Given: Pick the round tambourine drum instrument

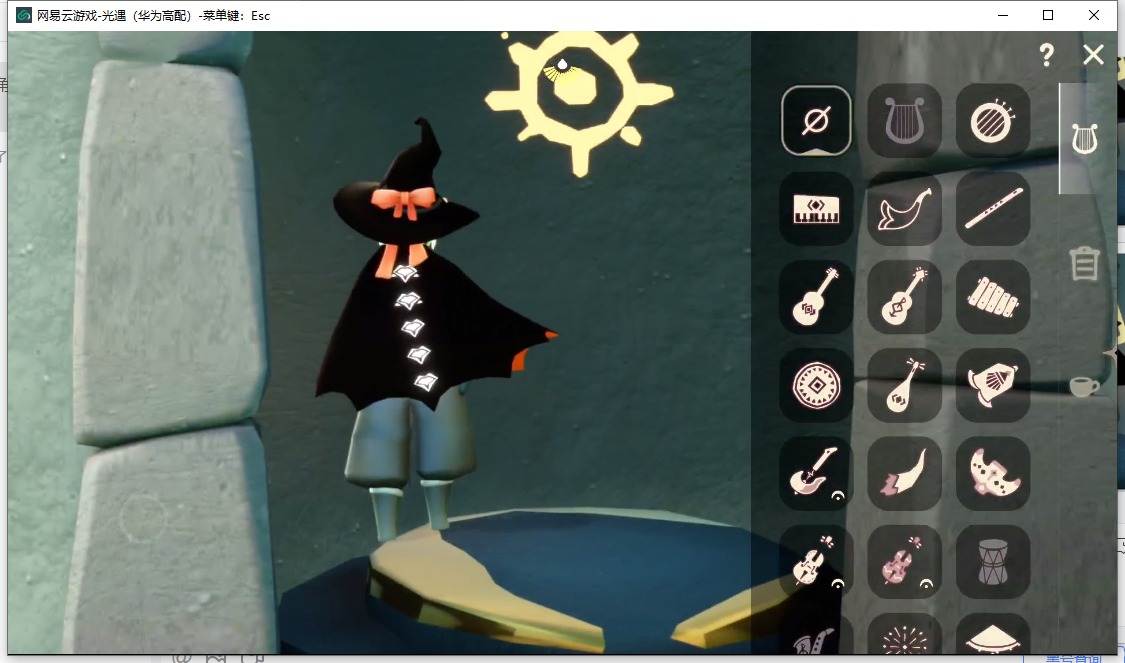Looking at the screenshot, I should [993, 121].
